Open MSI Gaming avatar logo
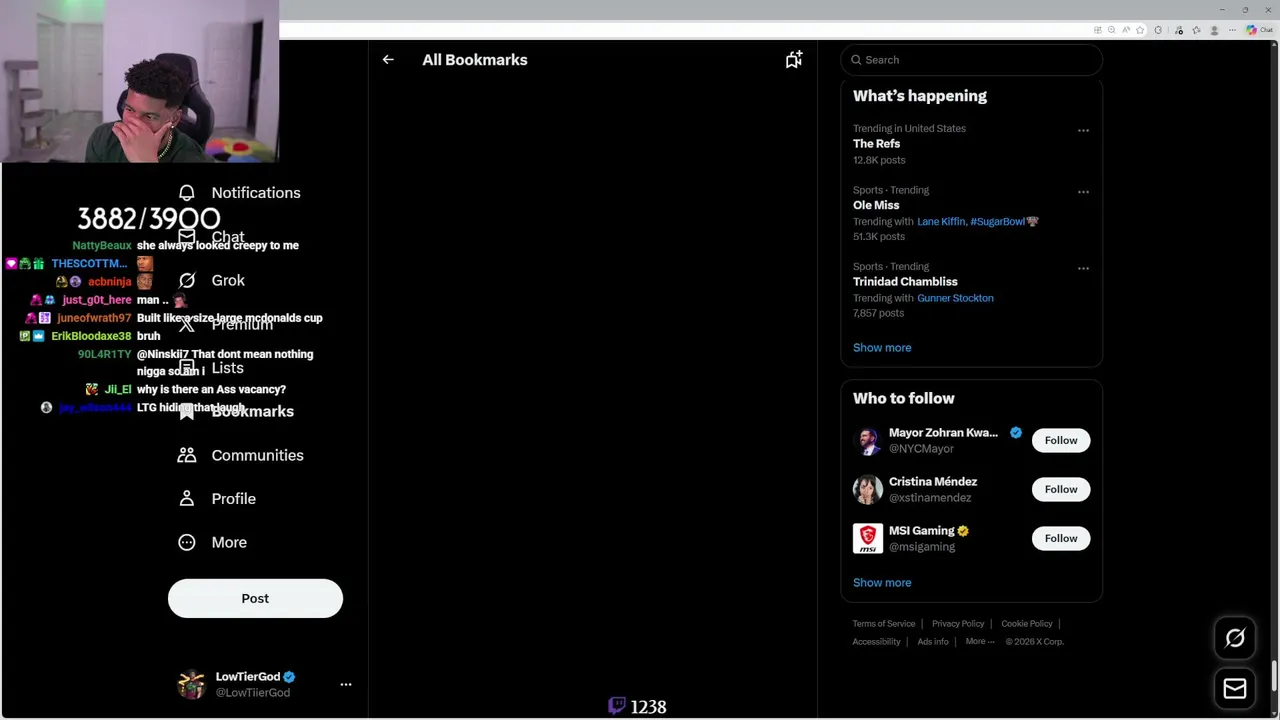This screenshot has width=1280, height=720. tap(868, 538)
